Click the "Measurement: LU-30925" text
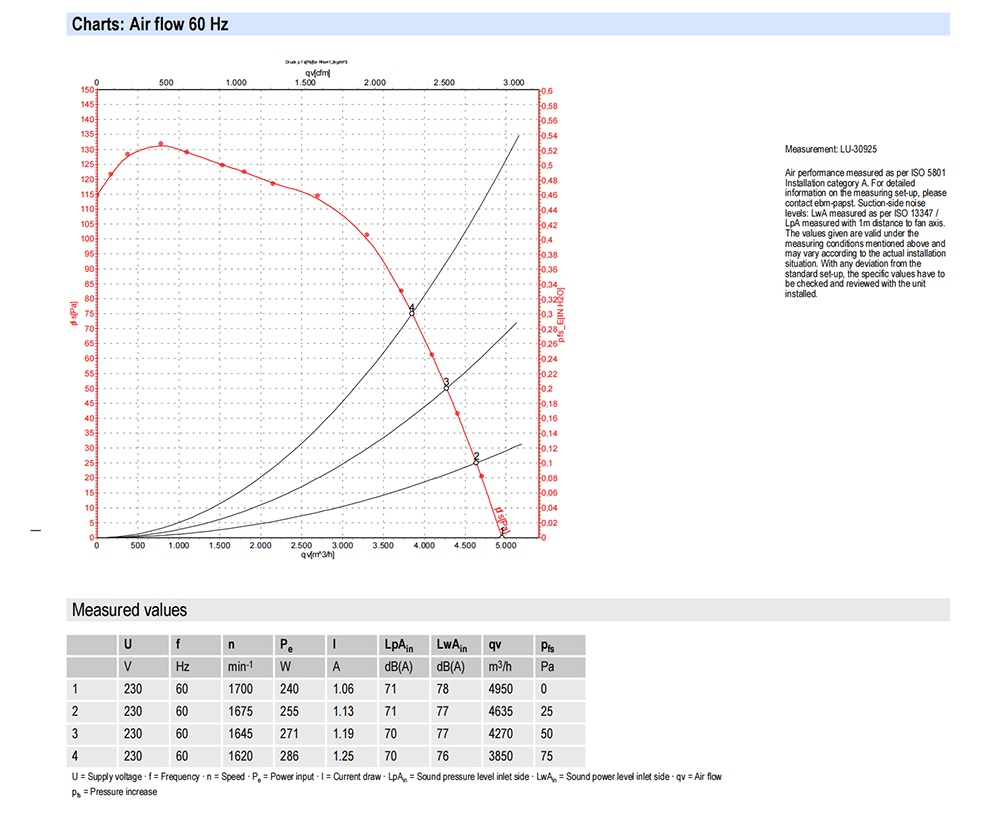 (x=831, y=149)
